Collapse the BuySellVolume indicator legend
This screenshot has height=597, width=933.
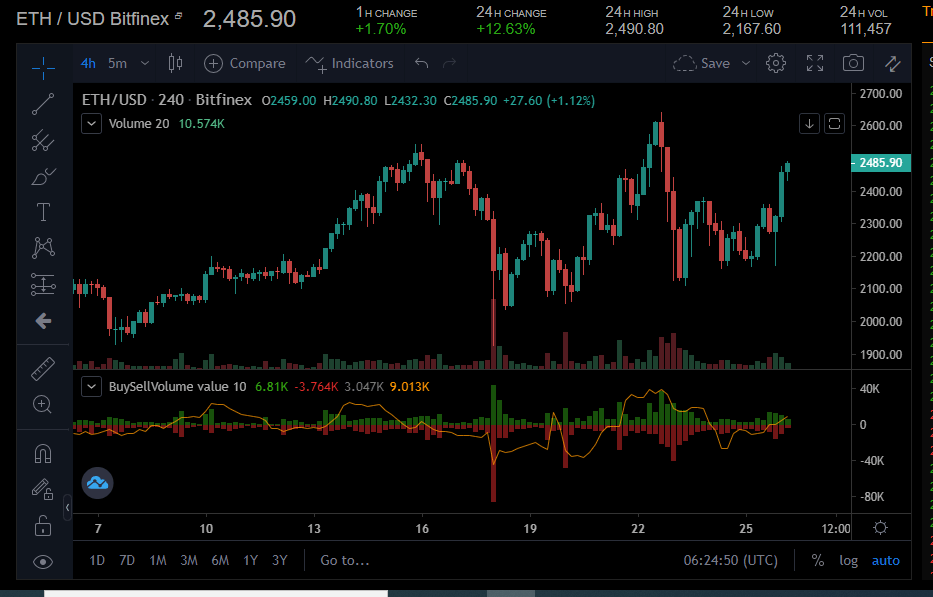[91, 387]
